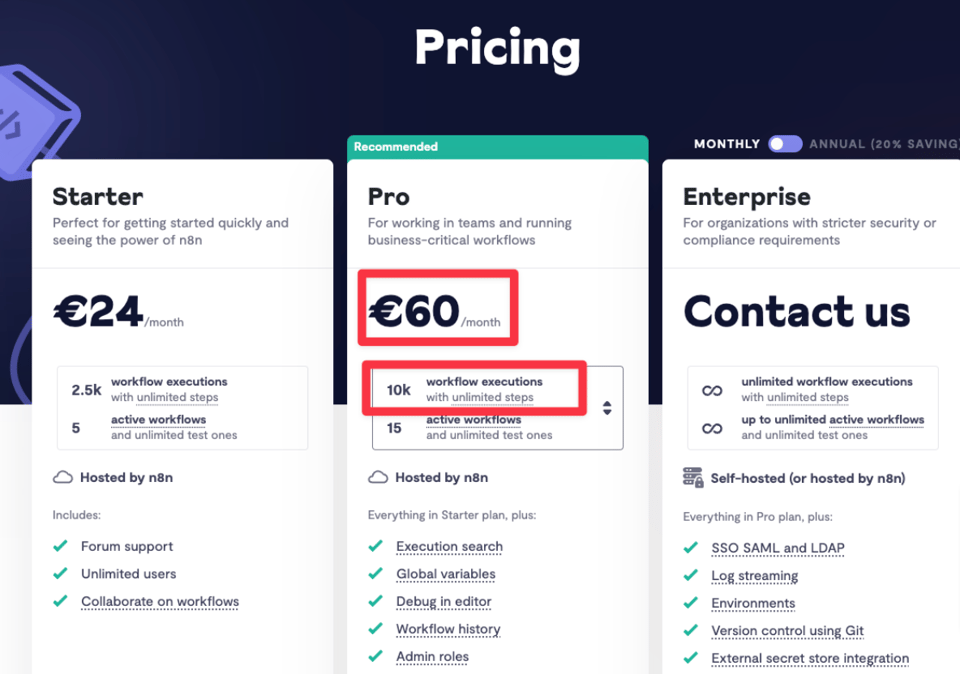Click the checkmark beside SSO SAML and LDAP
The width and height of the screenshot is (960, 674).
click(x=691, y=547)
